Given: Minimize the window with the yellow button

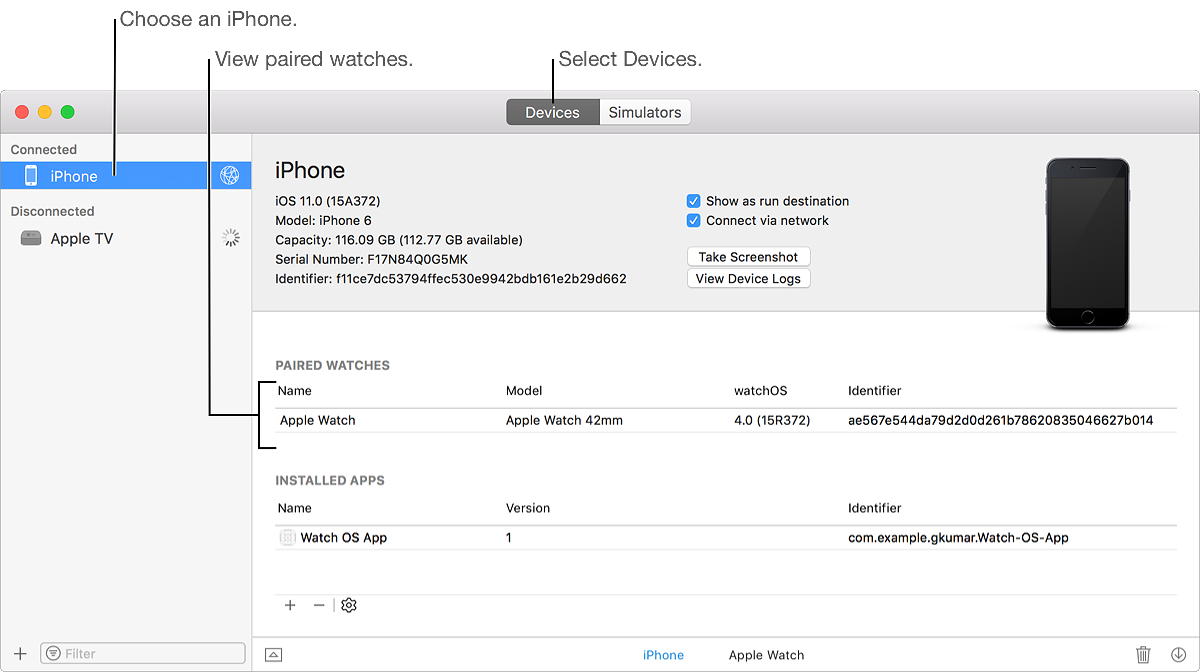Looking at the screenshot, I should coord(44,112).
